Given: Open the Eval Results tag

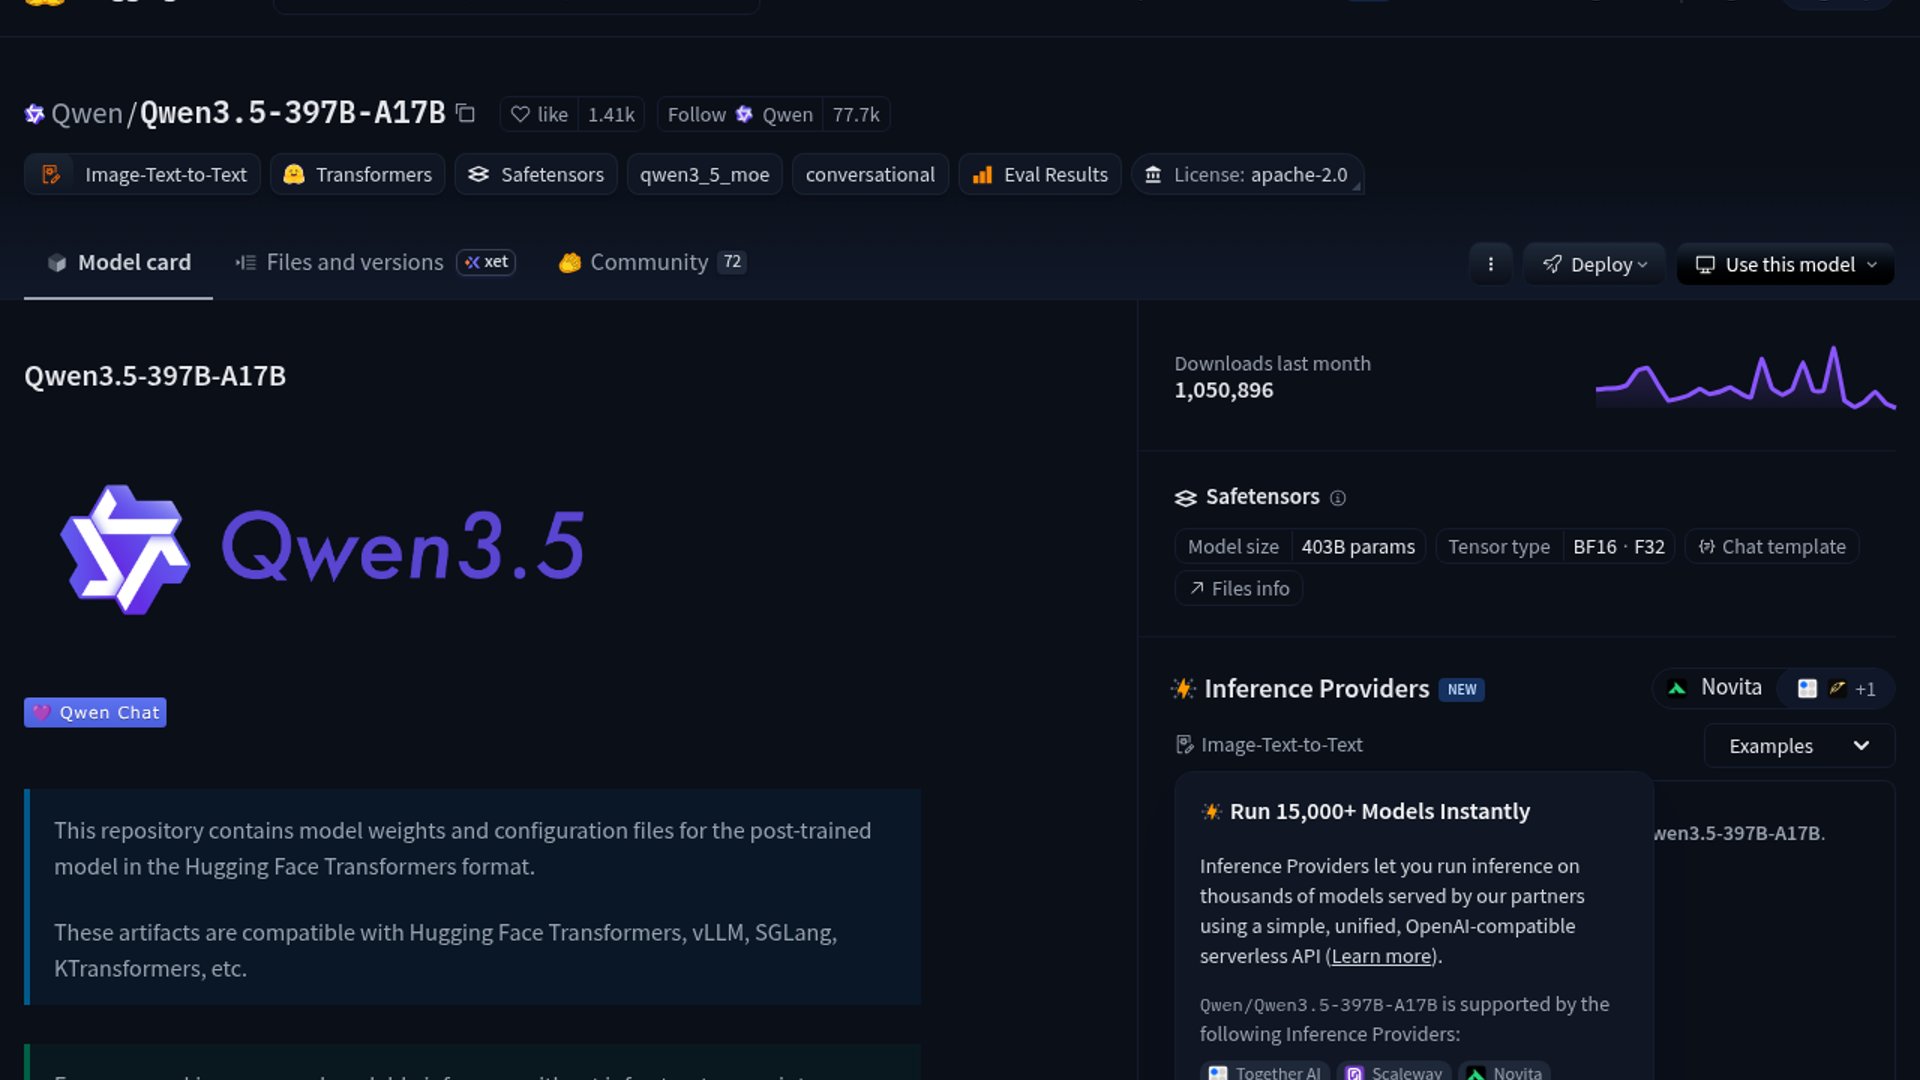Looking at the screenshot, I should [x=1040, y=175].
